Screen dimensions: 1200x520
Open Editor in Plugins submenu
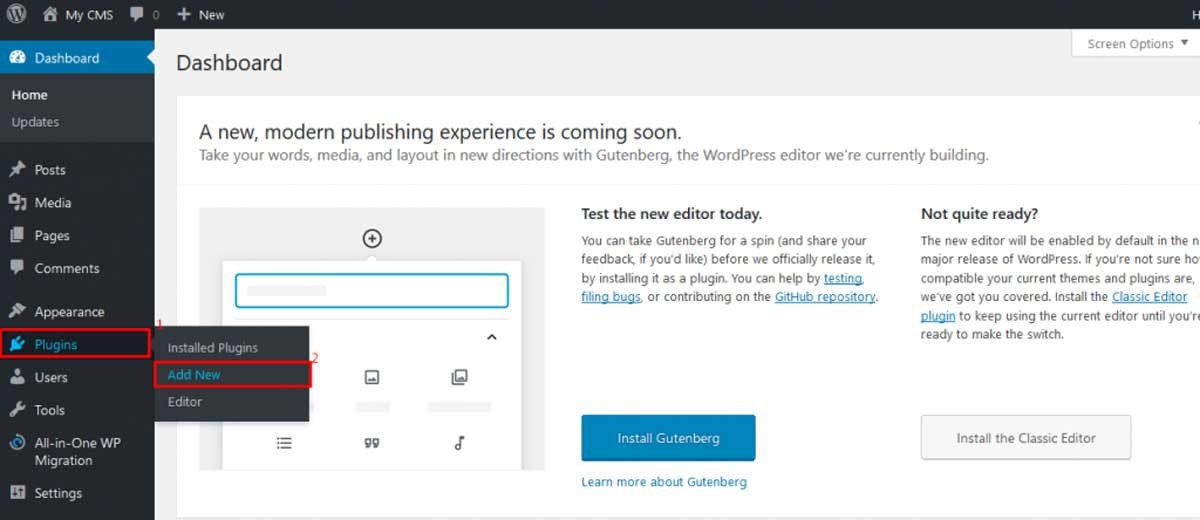185,401
